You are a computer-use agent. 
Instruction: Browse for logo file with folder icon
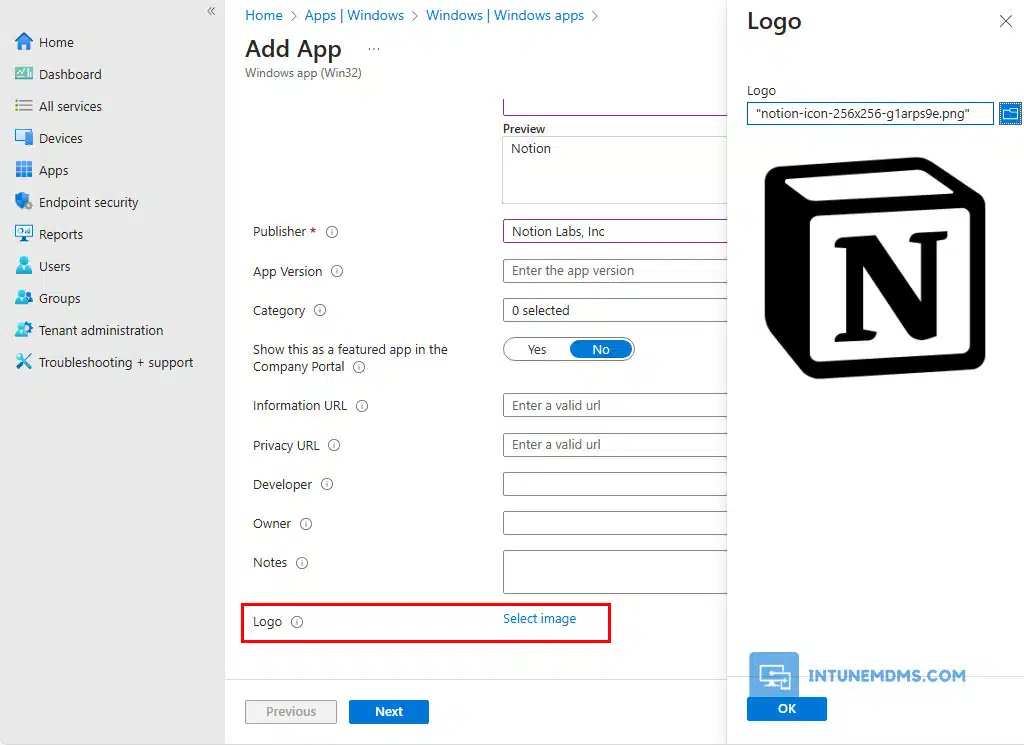tap(1010, 113)
